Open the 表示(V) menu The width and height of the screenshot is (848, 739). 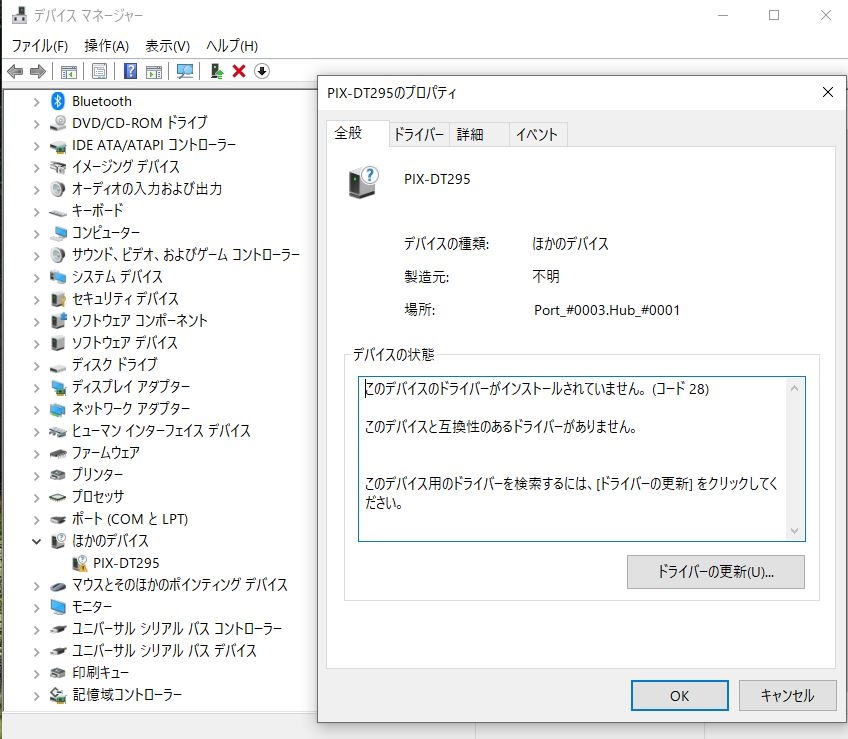(x=168, y=46)
